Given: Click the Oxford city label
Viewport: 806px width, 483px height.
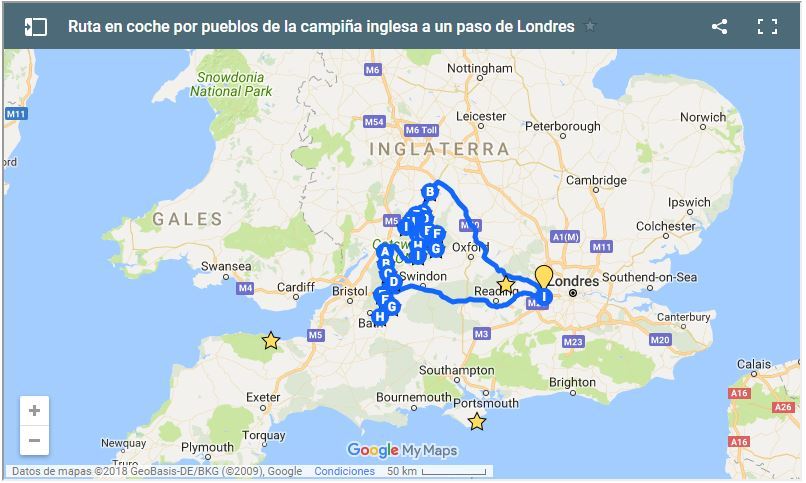Looking at the screenshot, I should coord(470,248).
